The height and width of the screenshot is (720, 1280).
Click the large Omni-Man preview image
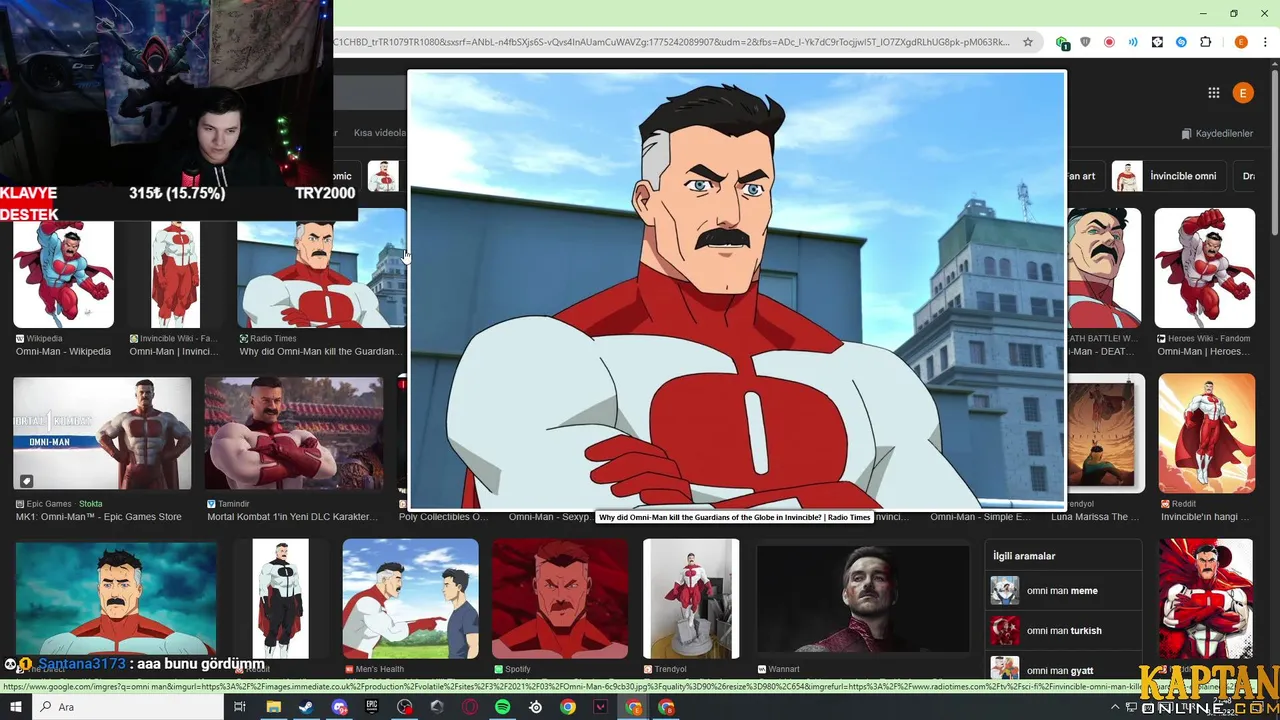(x=737, y=291)
